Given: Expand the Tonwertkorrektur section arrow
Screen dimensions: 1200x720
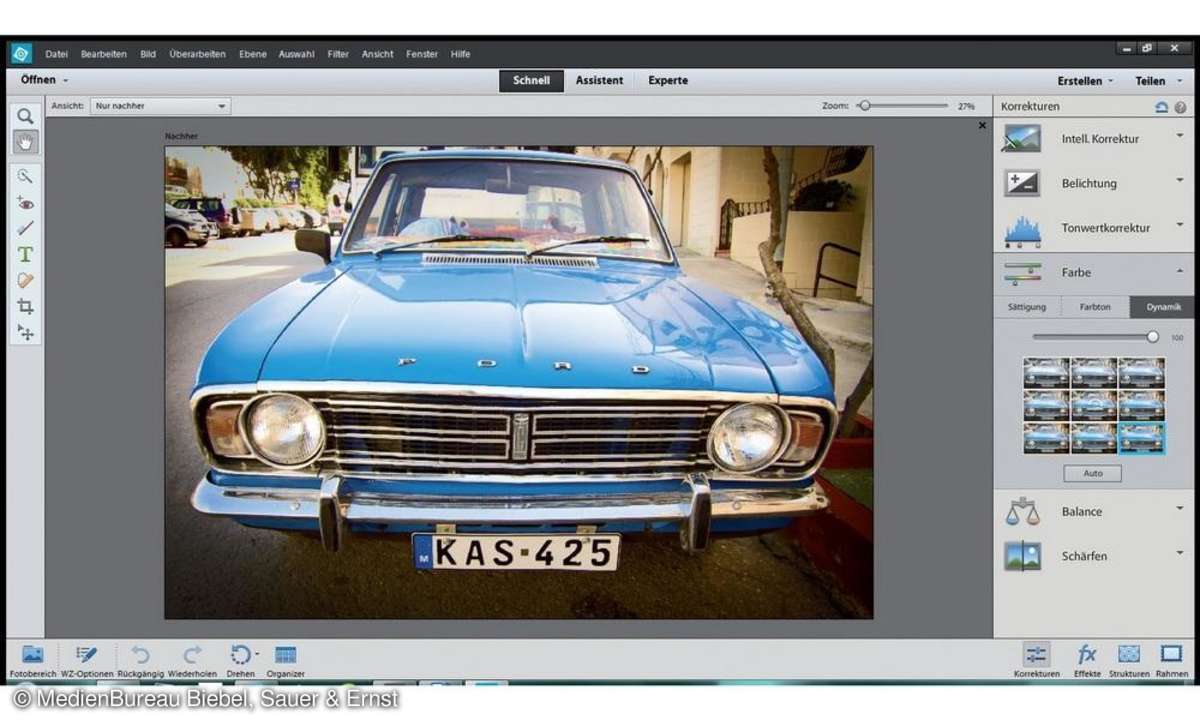Looking at the screenshot, I should point(1180,223).
